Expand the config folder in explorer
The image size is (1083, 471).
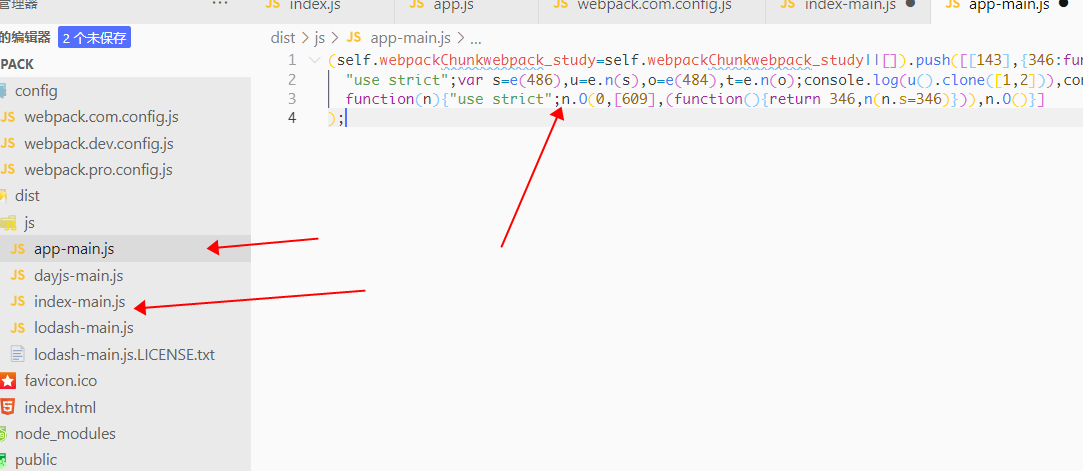pyautogui.click(x=125, y=90)
